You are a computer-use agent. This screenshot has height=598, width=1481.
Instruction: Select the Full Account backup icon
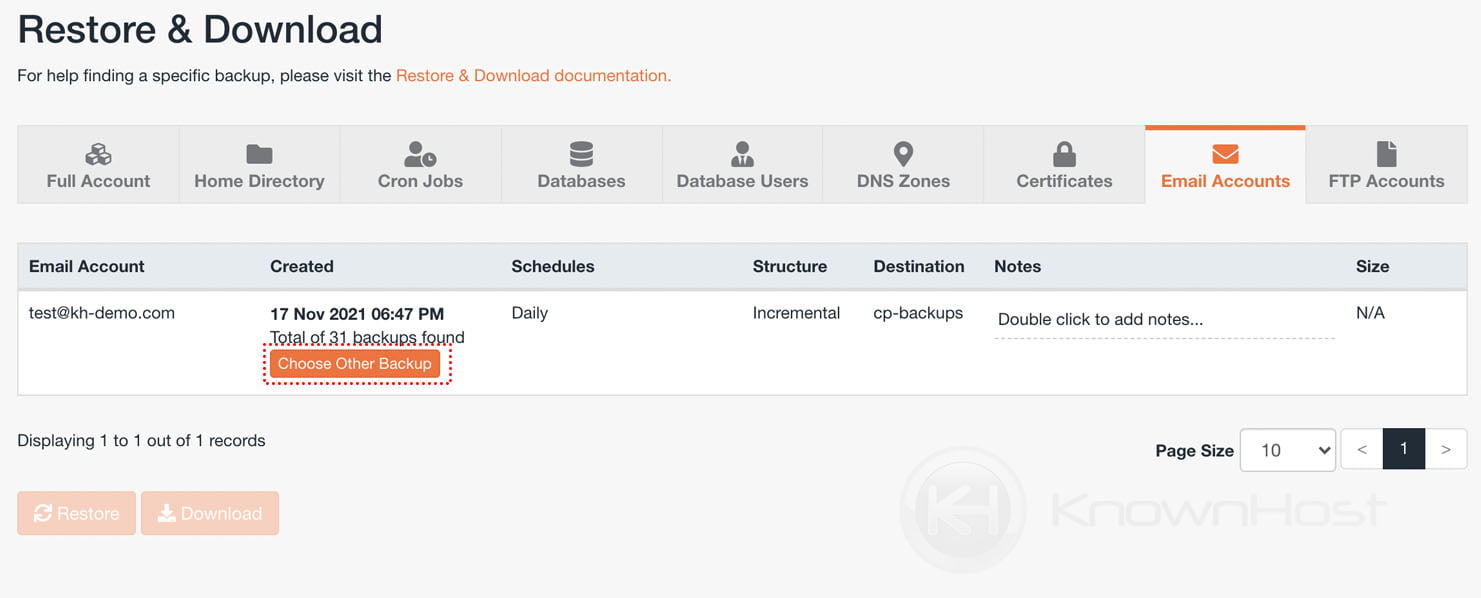tap(97, 152)
